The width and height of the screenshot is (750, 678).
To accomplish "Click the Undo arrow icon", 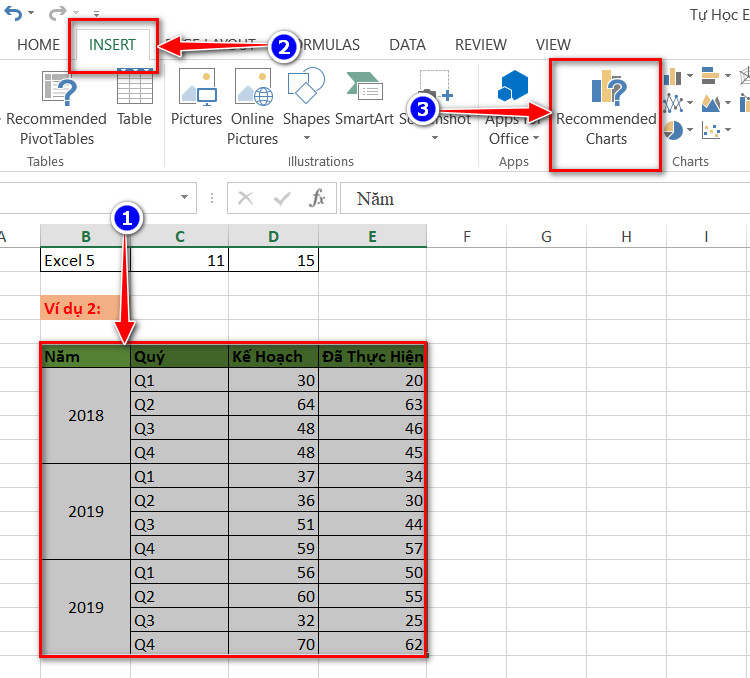I will point(13,13).
